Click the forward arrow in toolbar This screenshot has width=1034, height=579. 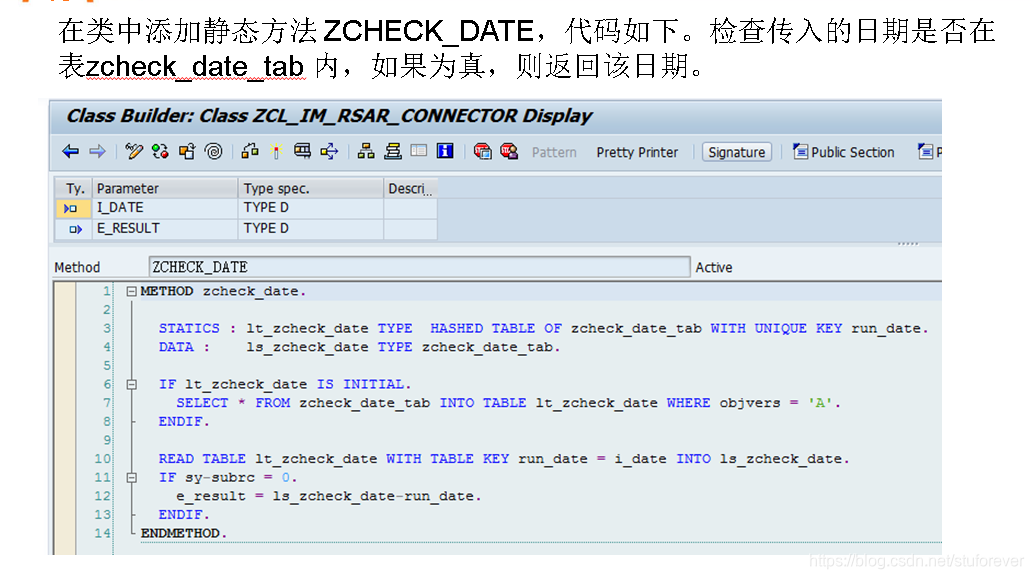pos(98,152)
